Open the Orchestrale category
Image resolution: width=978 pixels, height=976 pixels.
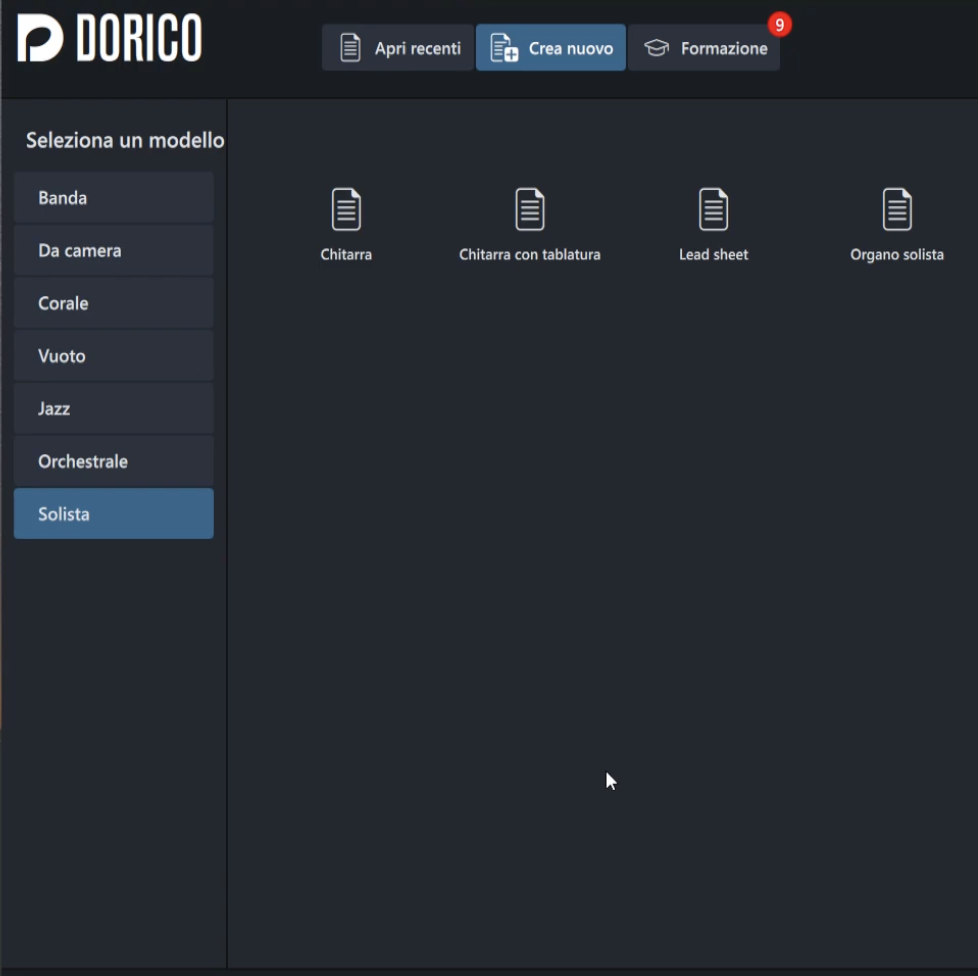(x=114, y=462)
